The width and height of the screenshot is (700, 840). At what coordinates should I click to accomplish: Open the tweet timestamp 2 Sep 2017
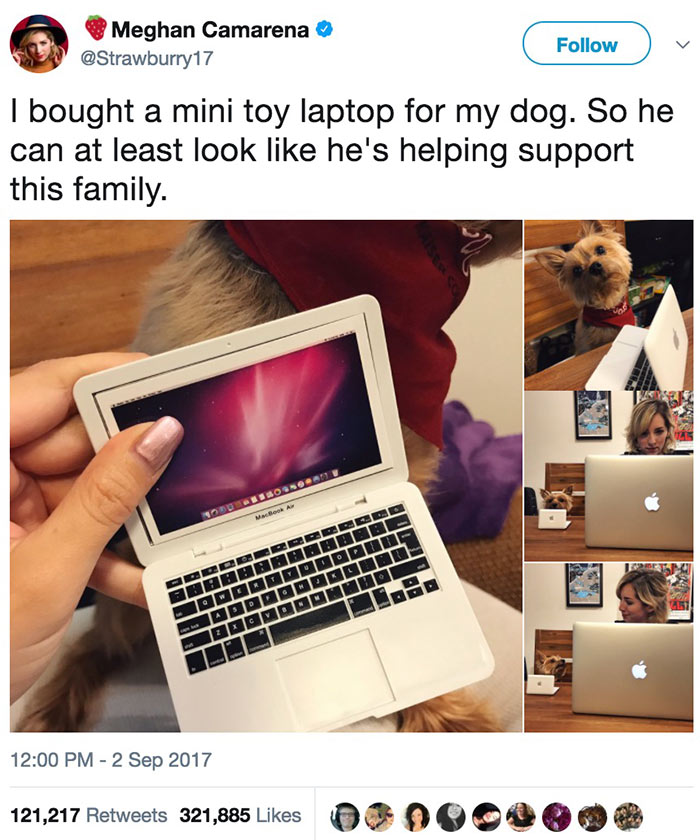111,759
